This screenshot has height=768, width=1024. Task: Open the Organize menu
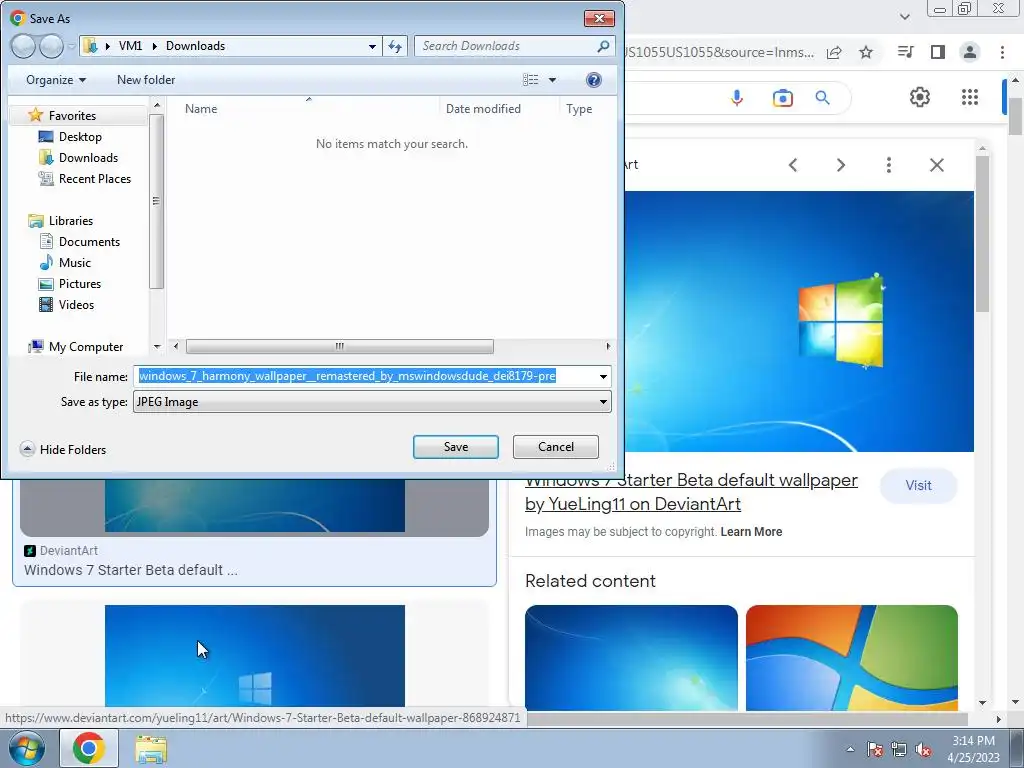pyautogui.click(x=56, y=80)
